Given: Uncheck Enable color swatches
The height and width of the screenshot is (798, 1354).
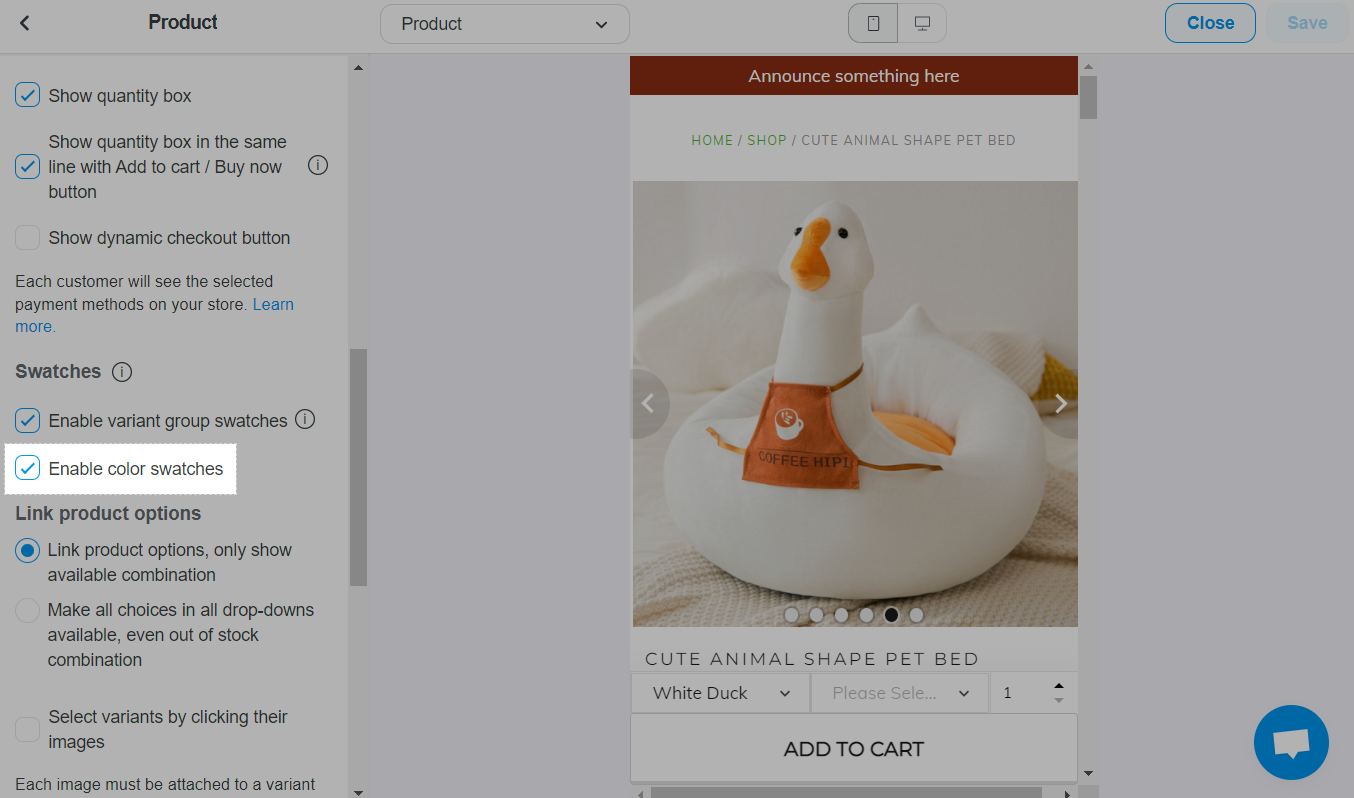Looking at the screenshot, I should click(28, 469).
